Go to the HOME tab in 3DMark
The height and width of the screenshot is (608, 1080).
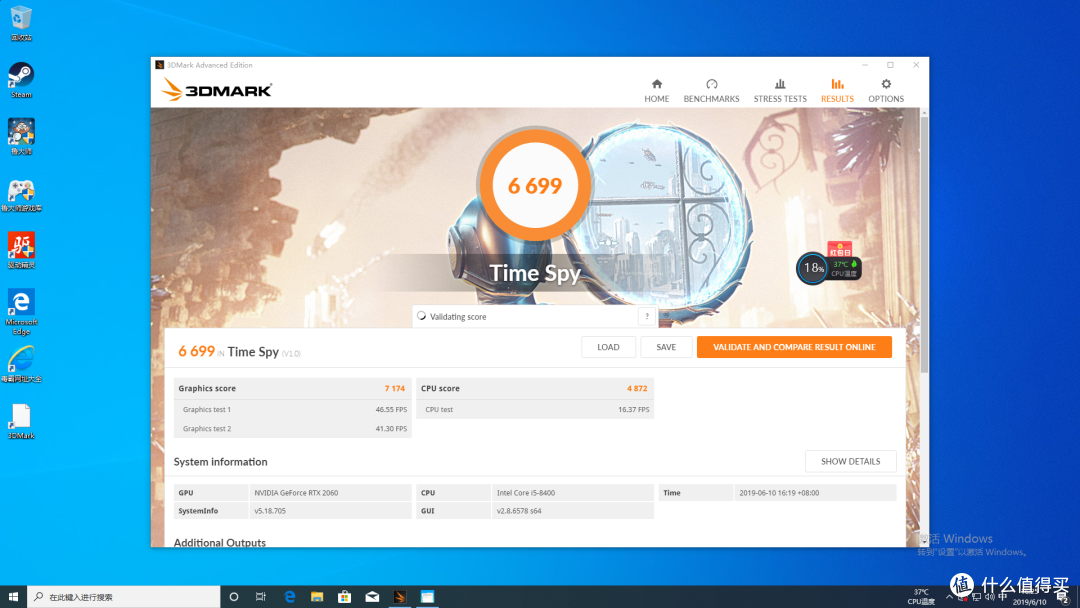coord(656,91)
